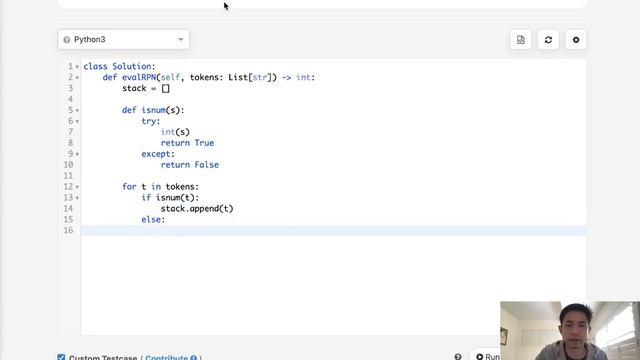
Task: Run the code with the Run button
Action: tap(486, 356)
